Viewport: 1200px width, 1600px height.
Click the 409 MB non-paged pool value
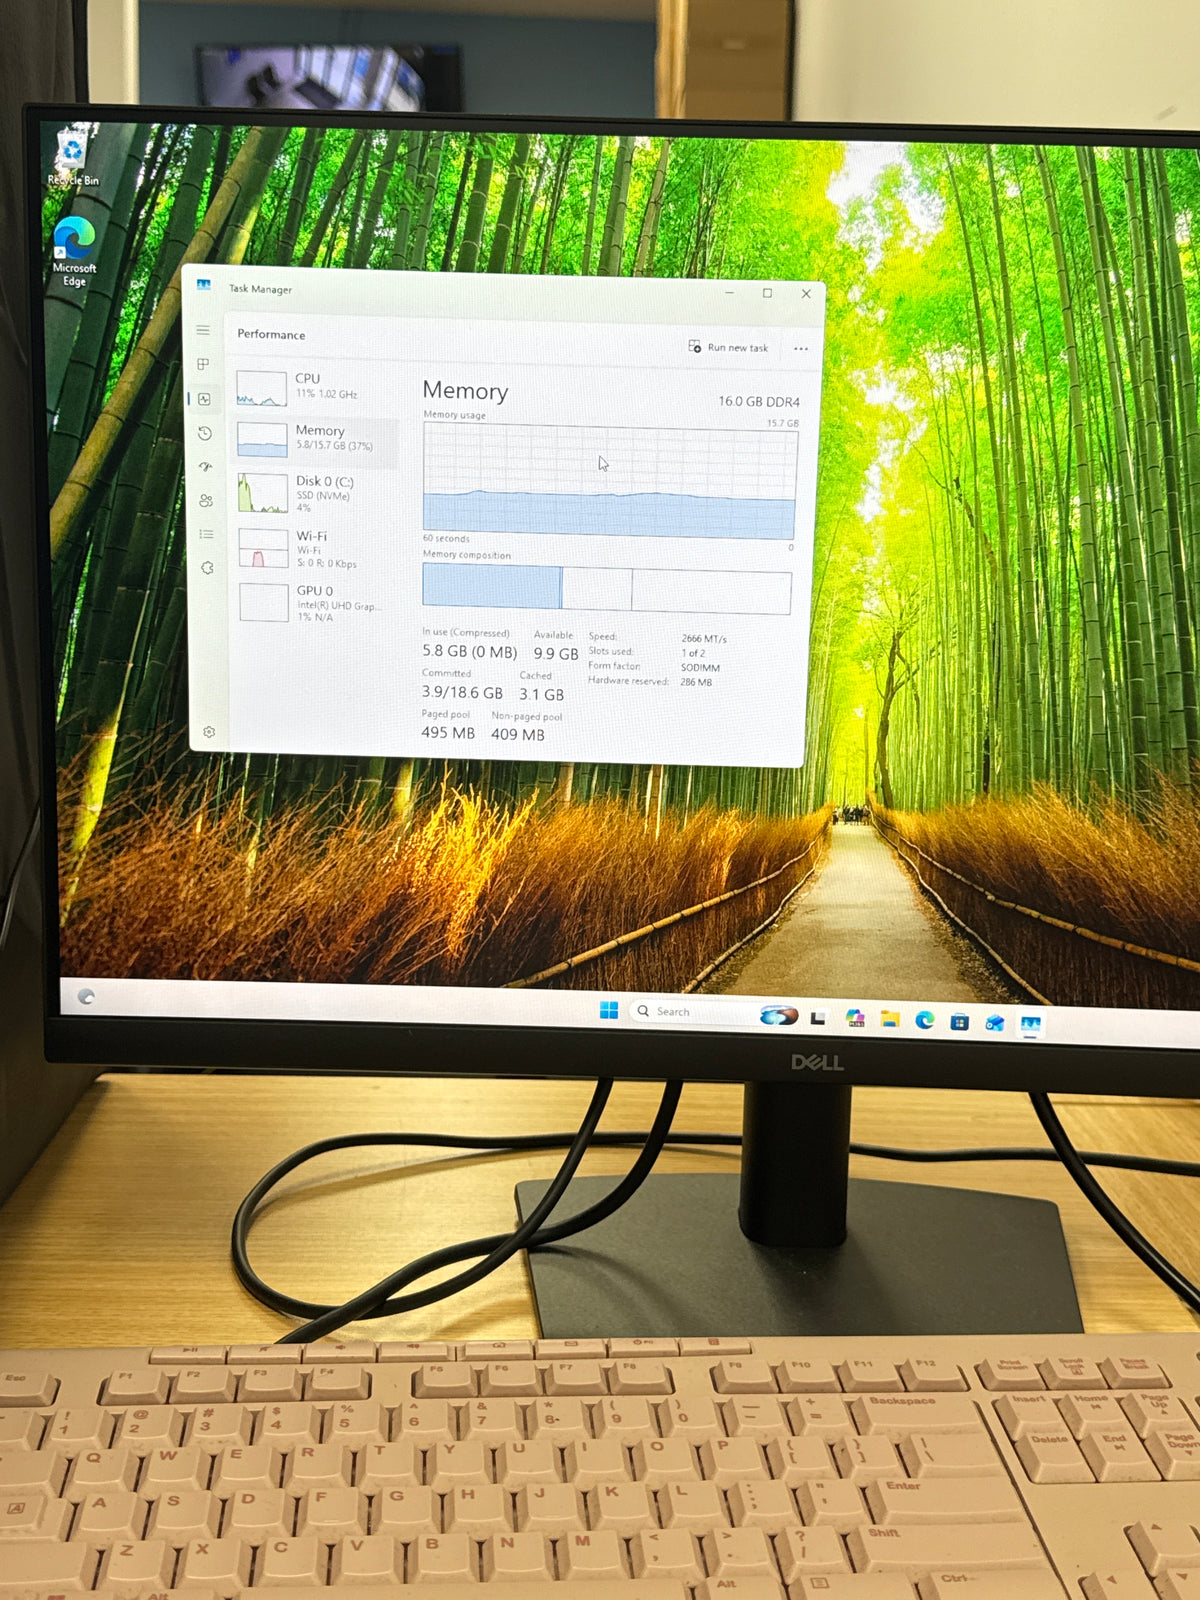pyautogui.click(x=518, y=734)
